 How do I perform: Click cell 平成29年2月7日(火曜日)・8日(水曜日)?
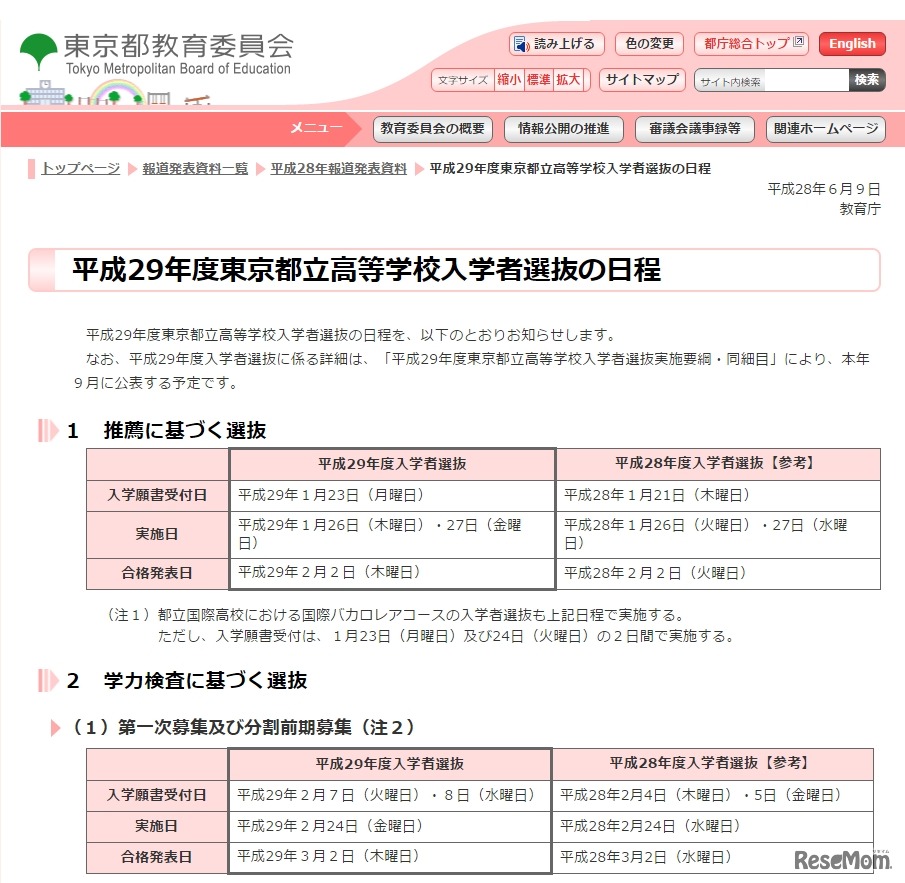[390, 795]
